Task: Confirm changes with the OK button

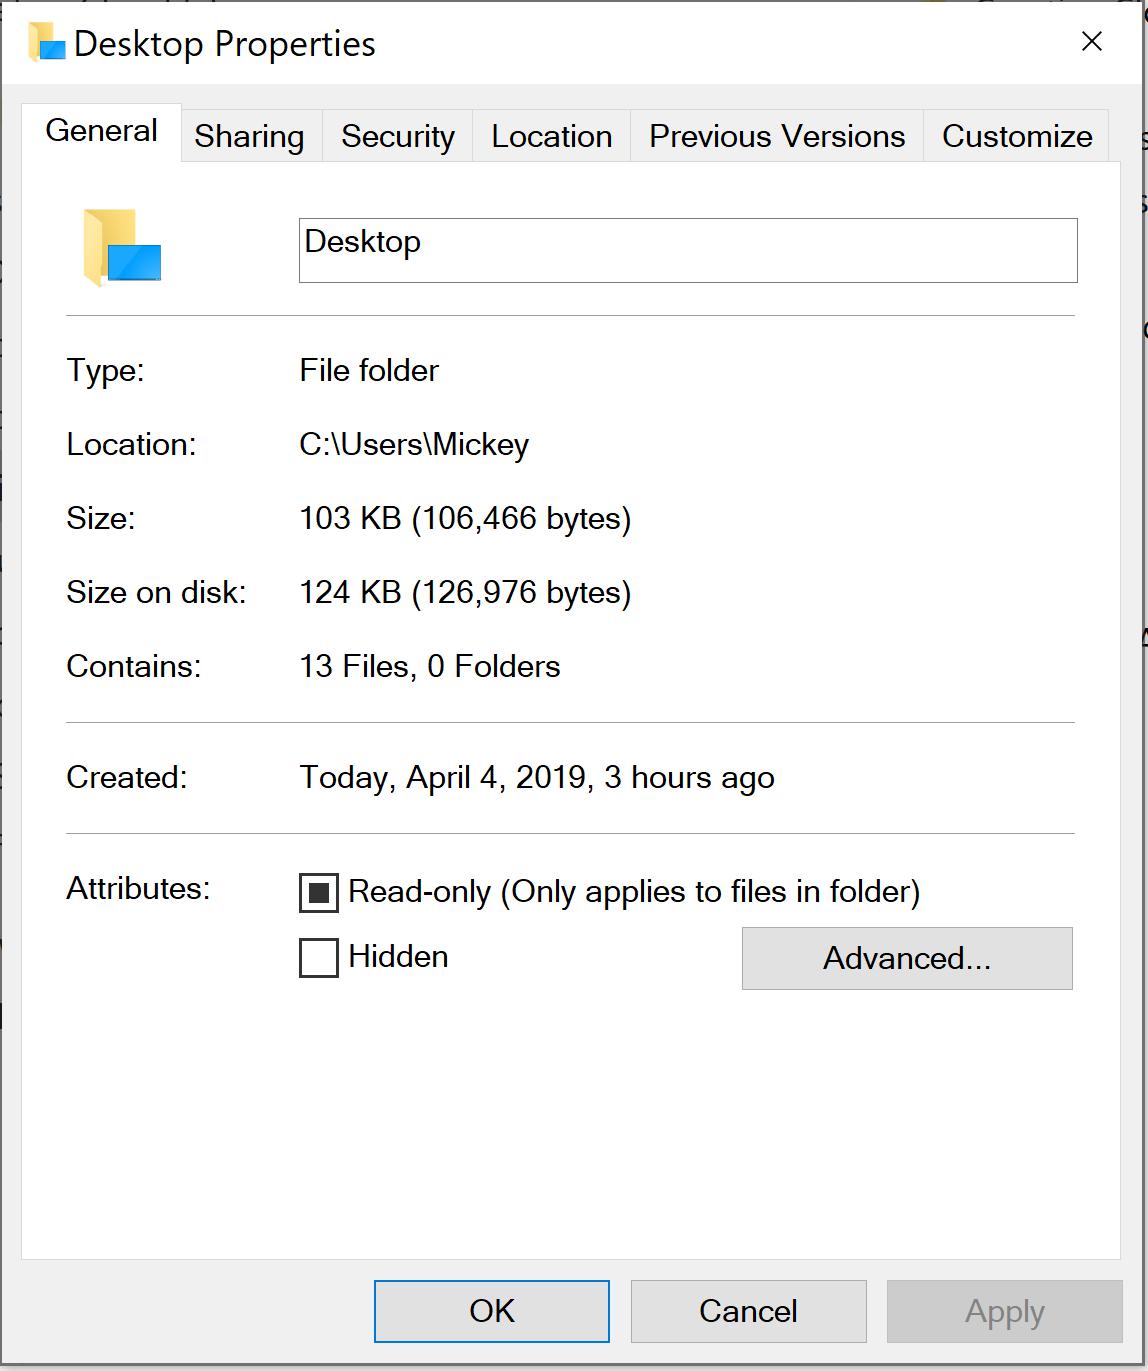Action: tap(491, 1311)
